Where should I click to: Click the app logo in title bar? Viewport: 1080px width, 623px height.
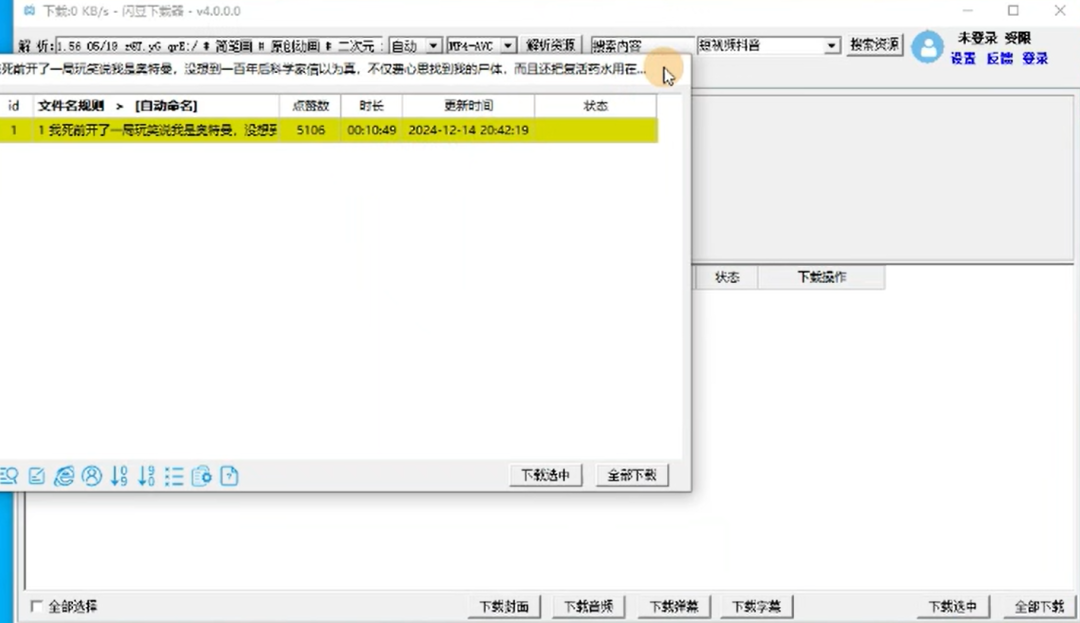pyautogui.click(x=29, y=11)
